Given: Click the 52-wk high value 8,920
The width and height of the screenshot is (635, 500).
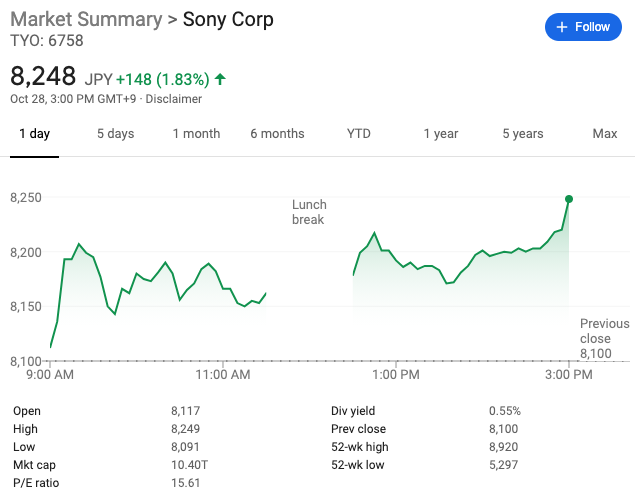Looking at the screenshot, I should [x=503, y=447].
